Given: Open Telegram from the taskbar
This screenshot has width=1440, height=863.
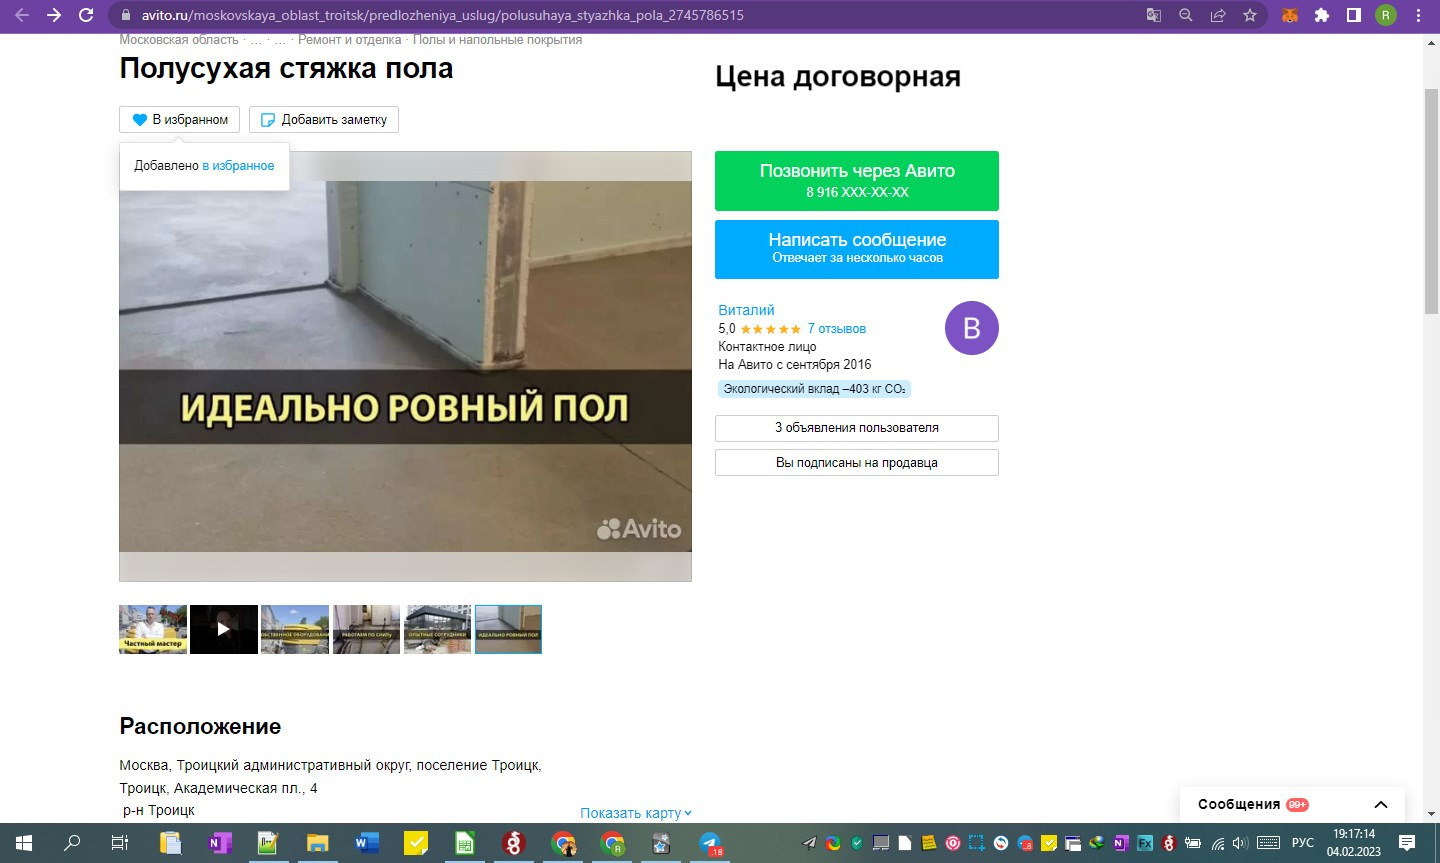Looking at the screenshot, I should [x=710, y=843].
